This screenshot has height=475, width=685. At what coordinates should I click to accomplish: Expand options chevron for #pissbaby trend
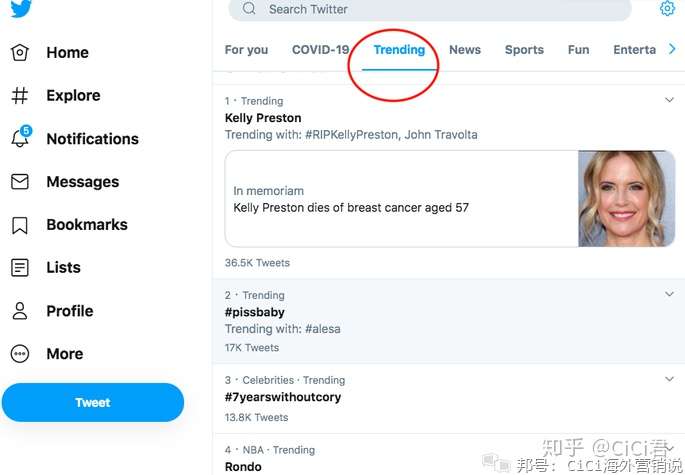[669, 294]
